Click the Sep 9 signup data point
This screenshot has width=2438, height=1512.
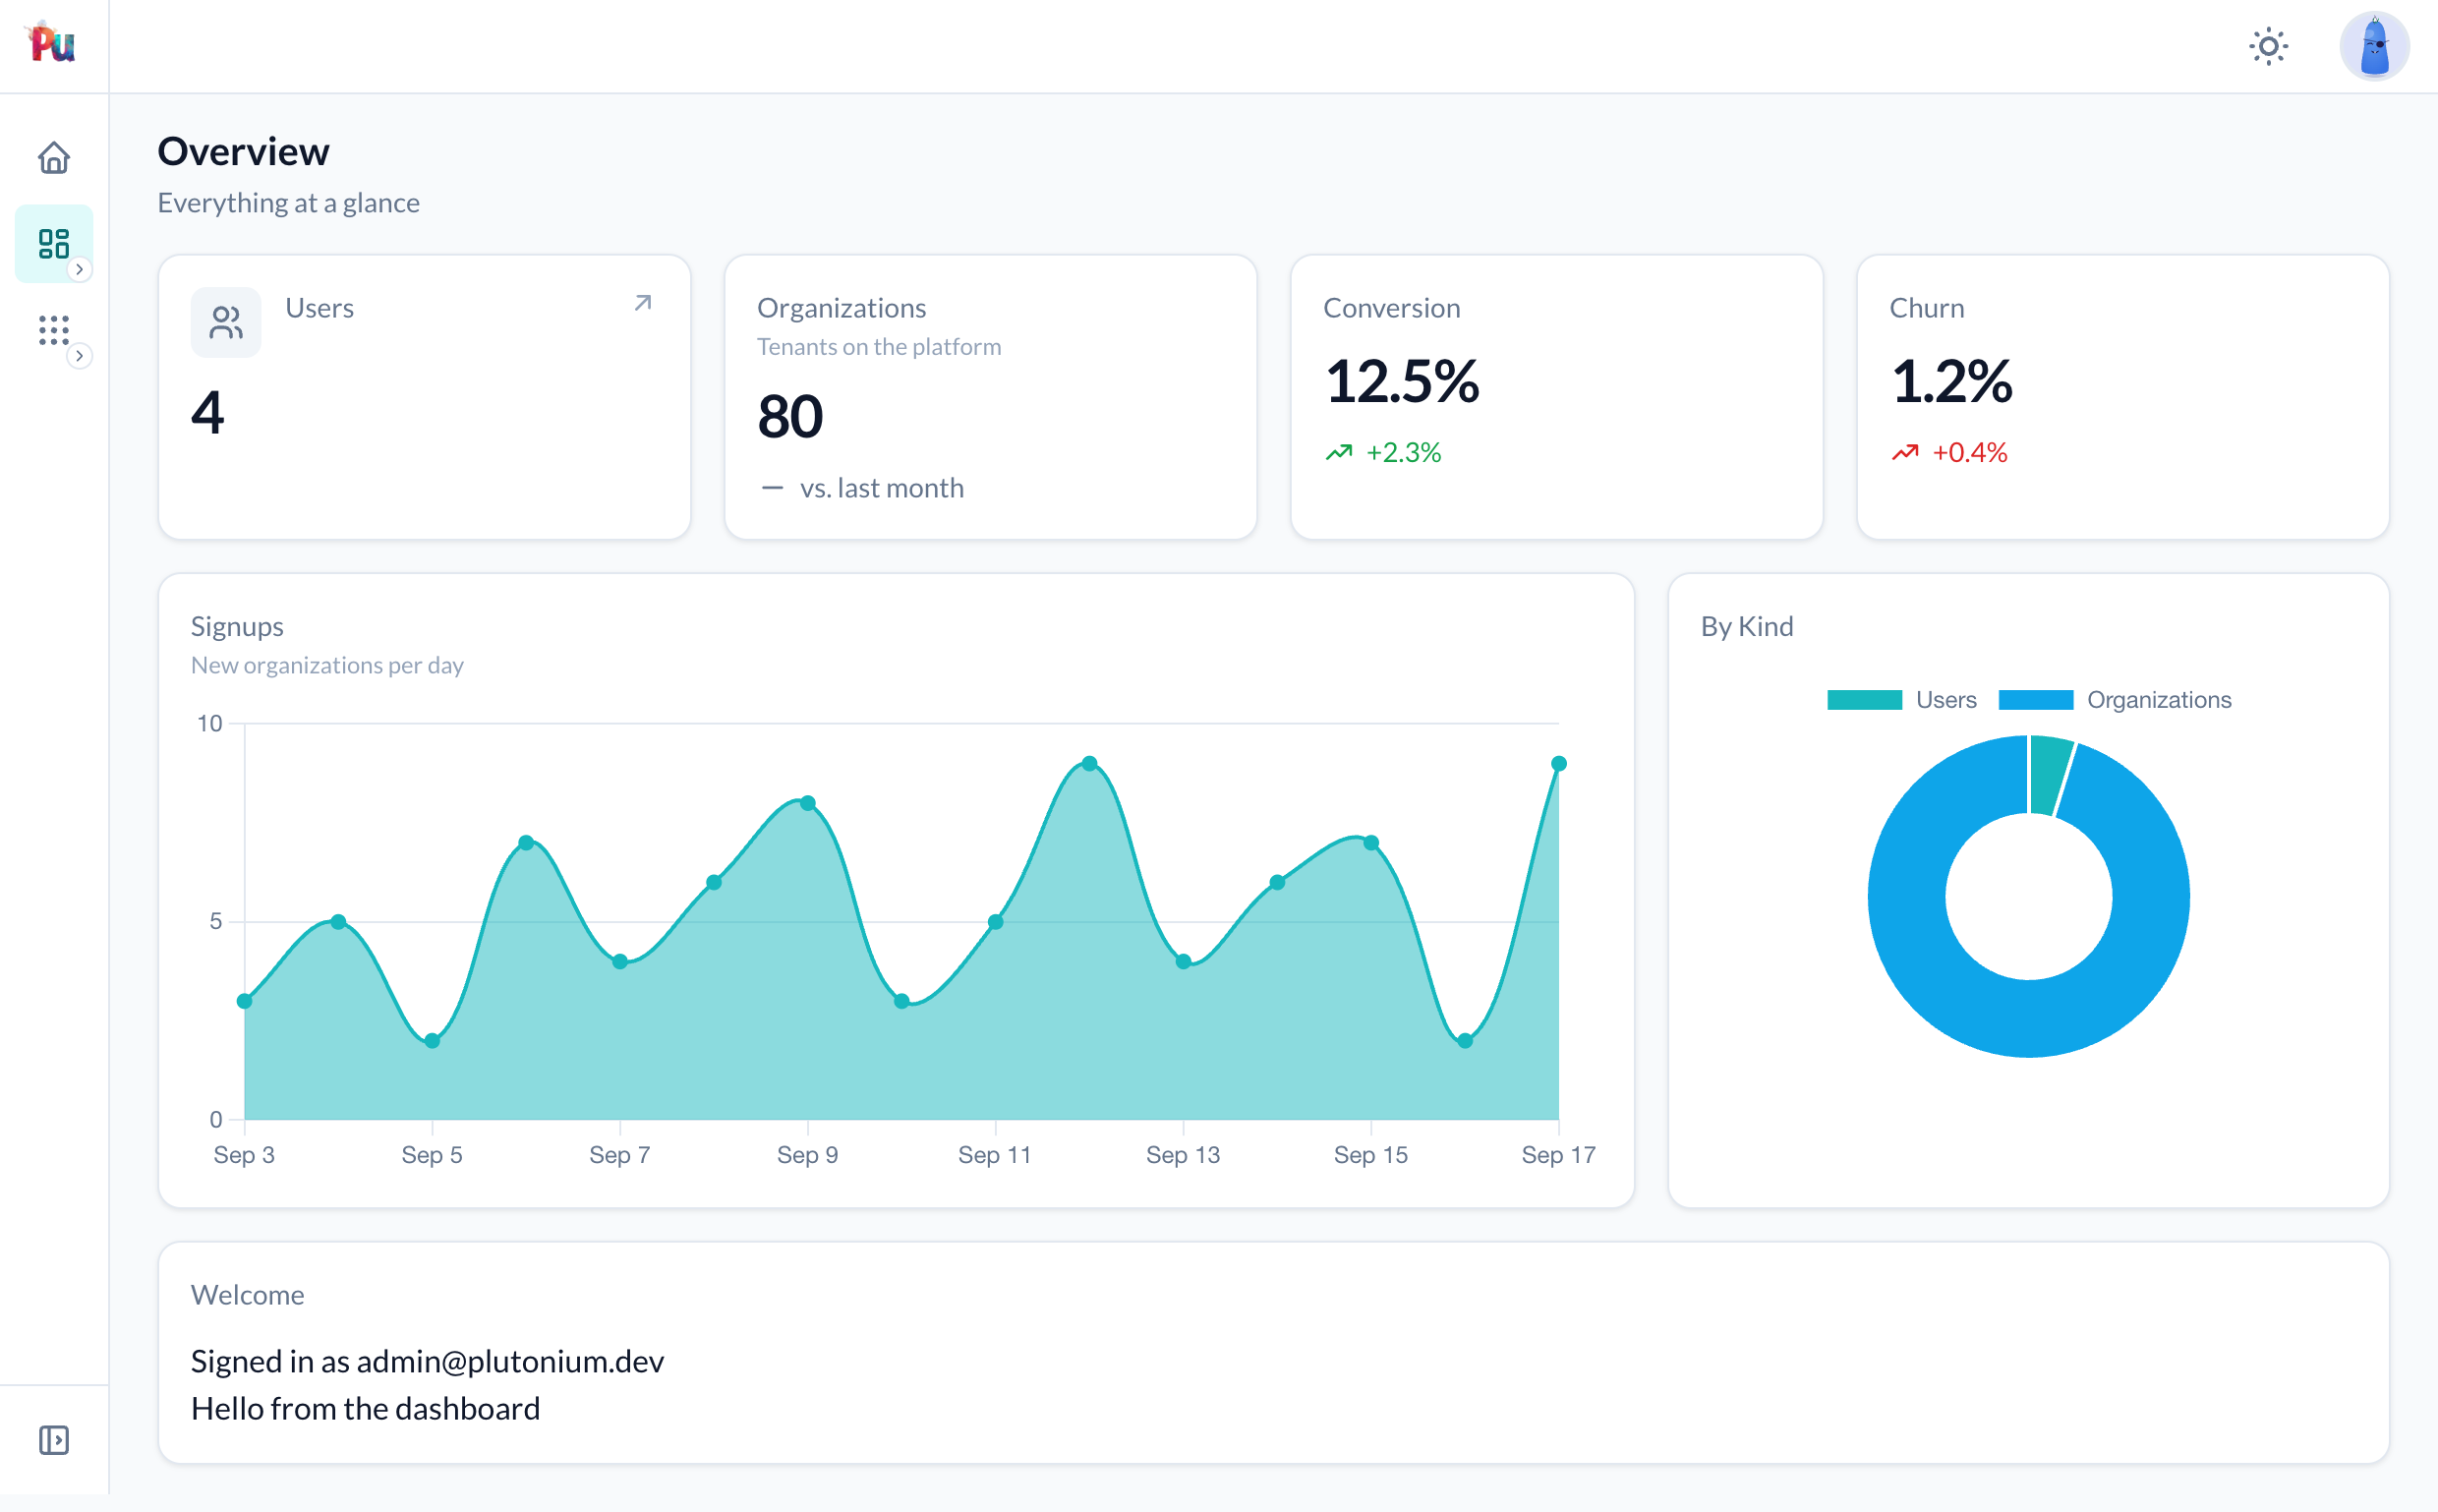808,803
